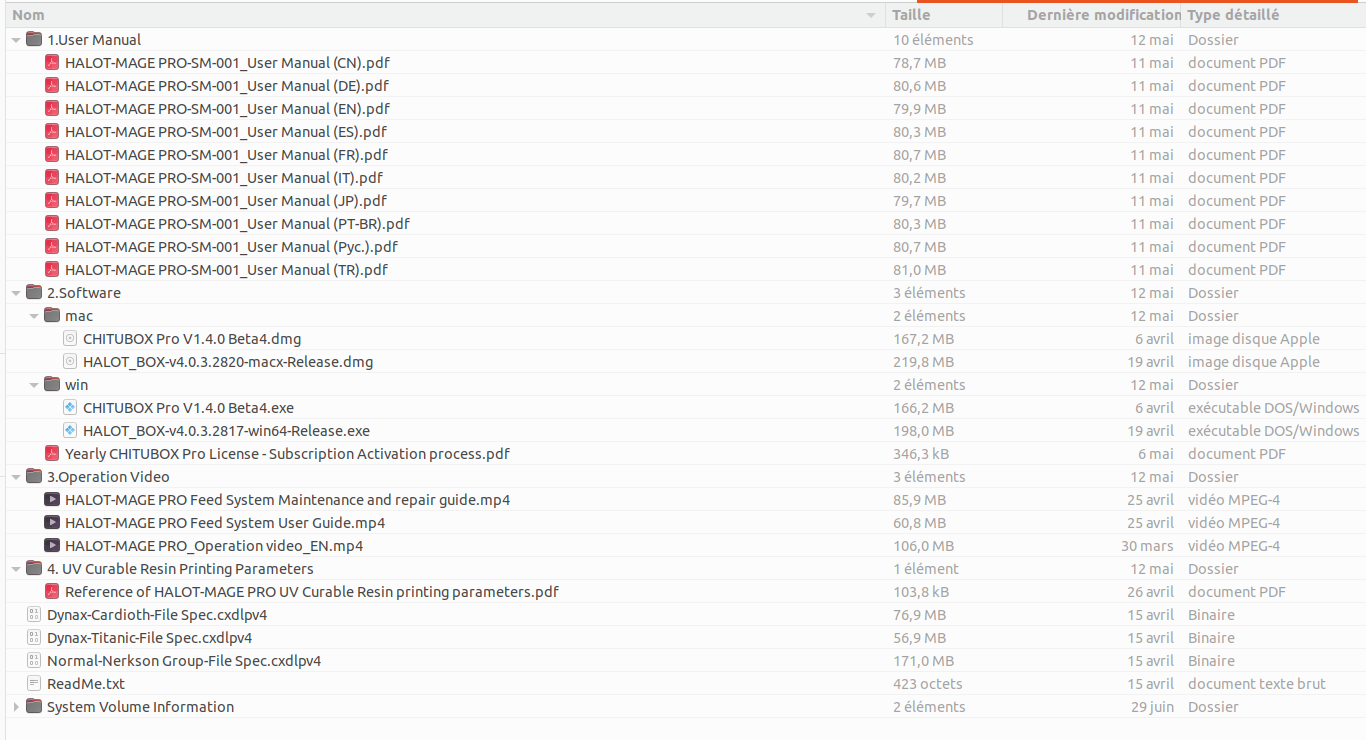This screenshot has height=740, width=1366.
Task: Collapse the 2.Software folder tree
Action: 15,293
